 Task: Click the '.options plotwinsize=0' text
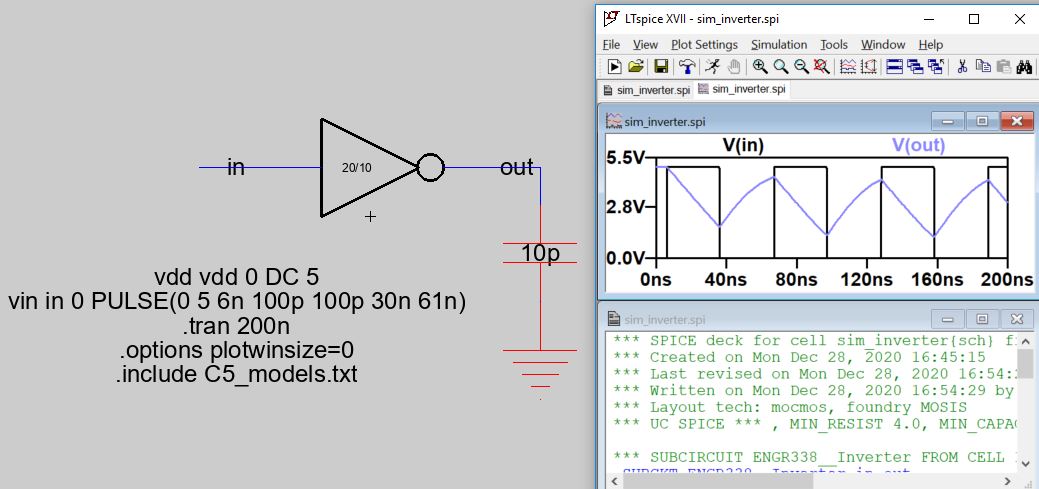click(x=237, y=350)
